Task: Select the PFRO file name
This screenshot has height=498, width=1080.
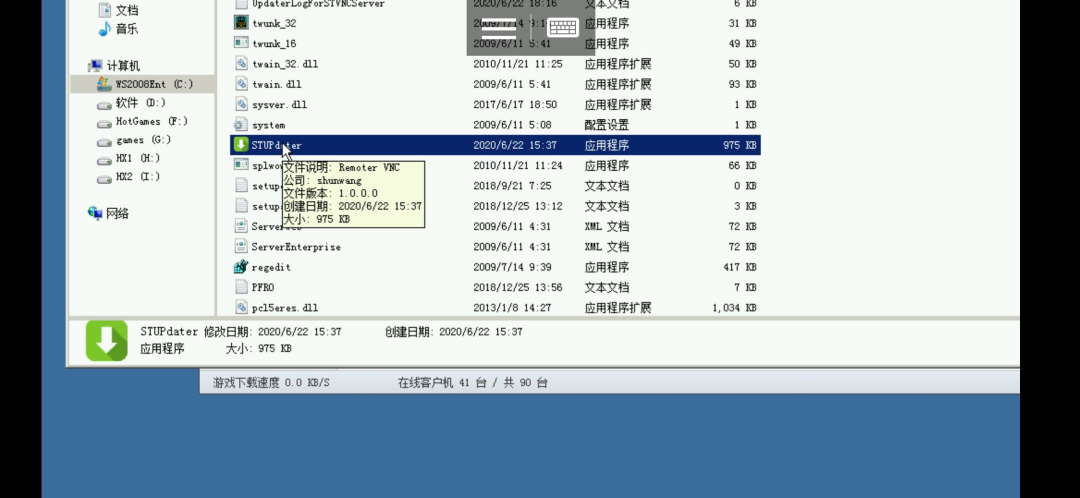Action: (x=263, y=287)
